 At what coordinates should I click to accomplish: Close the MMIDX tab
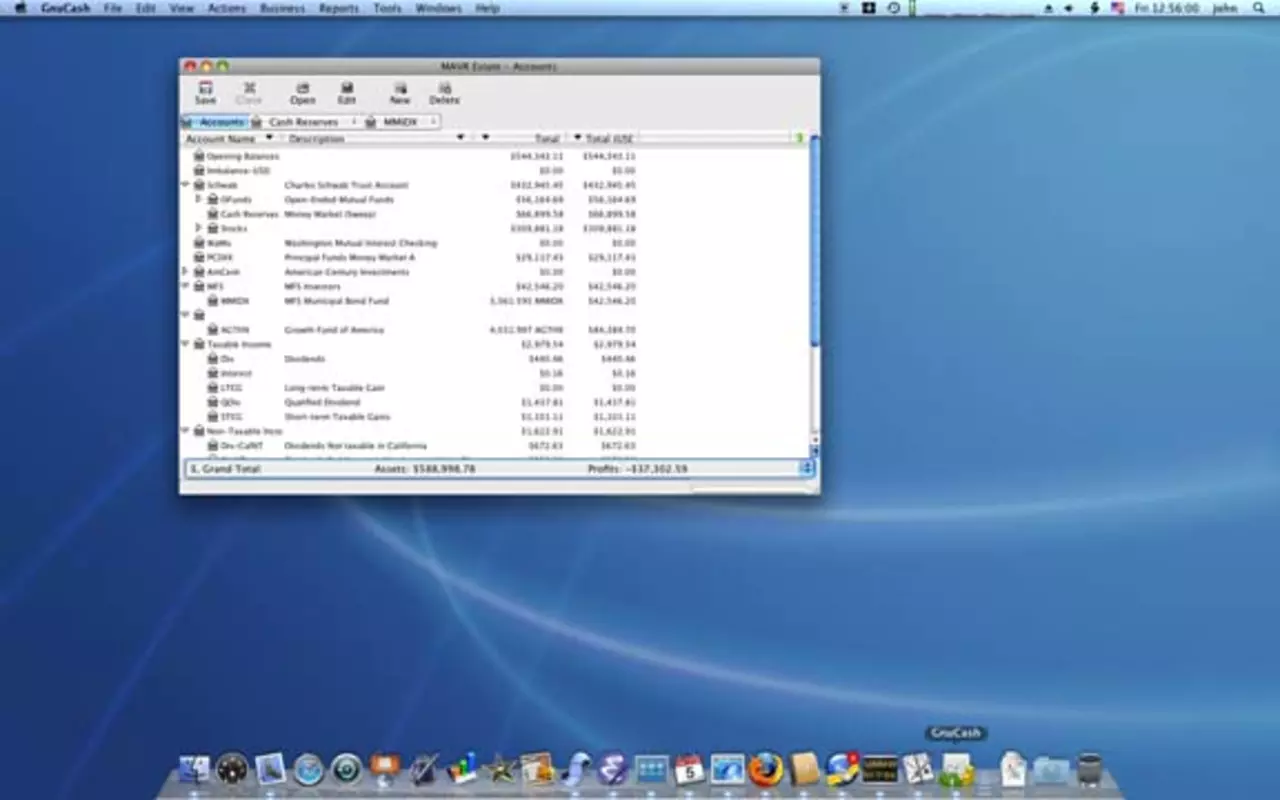click(x=433, y=122)
